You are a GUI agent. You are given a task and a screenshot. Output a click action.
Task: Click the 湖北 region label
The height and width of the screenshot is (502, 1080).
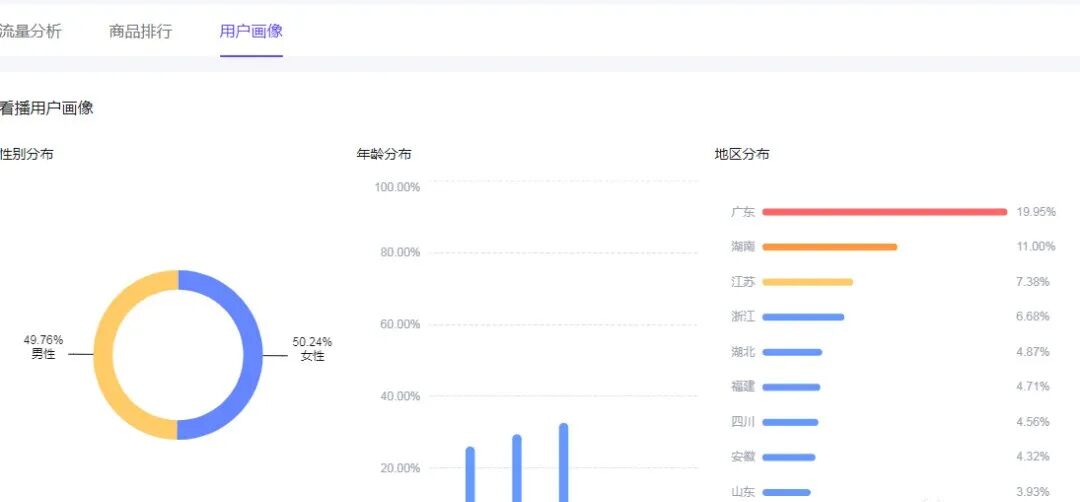[x=743, y=352]
